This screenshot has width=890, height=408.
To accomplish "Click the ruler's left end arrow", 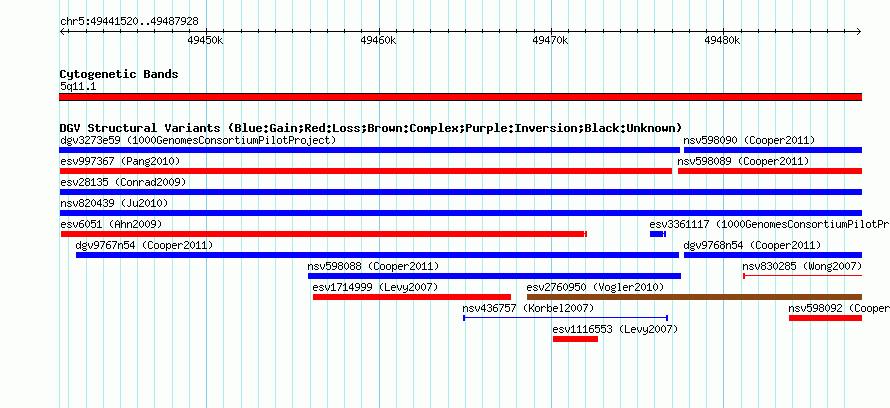I will (x=62, y=31).
